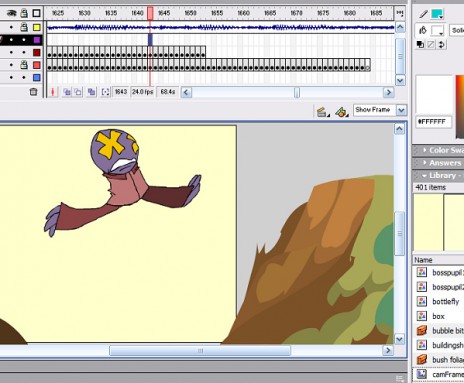Toggle purple outline swatch on selected layer
Screen dimensions: 464x383
point(37,40)
